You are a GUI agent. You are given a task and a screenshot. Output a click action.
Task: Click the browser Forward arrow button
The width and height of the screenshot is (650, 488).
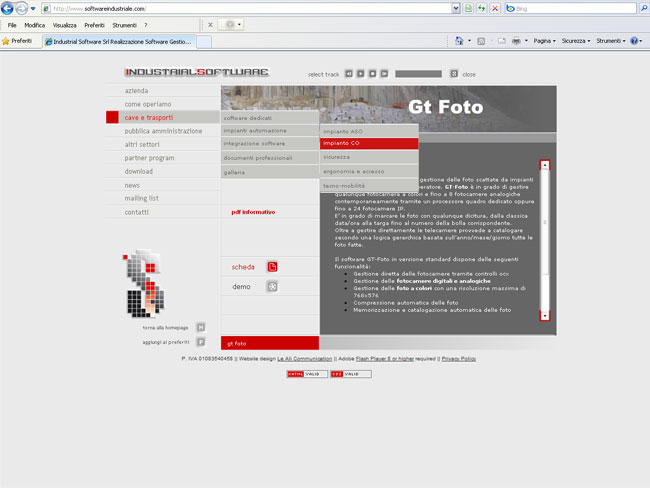click(21, 8)
